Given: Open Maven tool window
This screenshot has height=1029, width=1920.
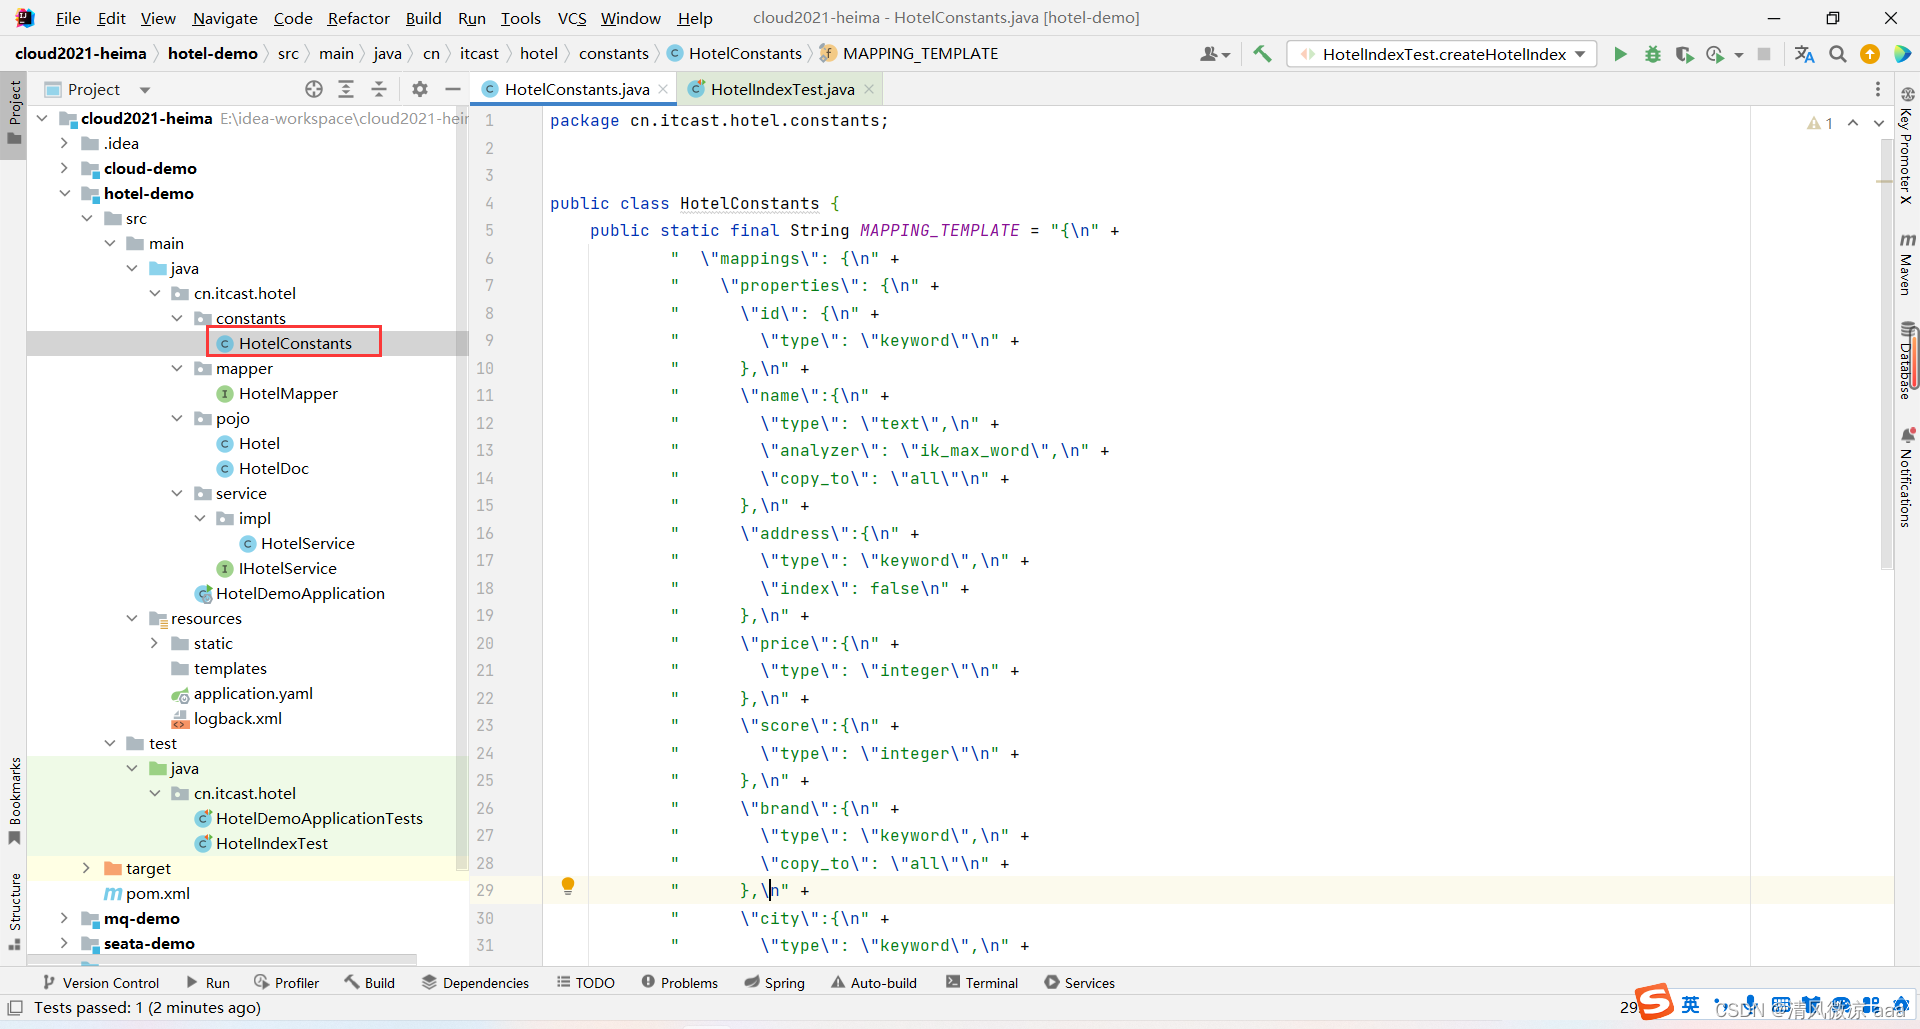Looking at the screenshot, I should (x=1907, y=264).
